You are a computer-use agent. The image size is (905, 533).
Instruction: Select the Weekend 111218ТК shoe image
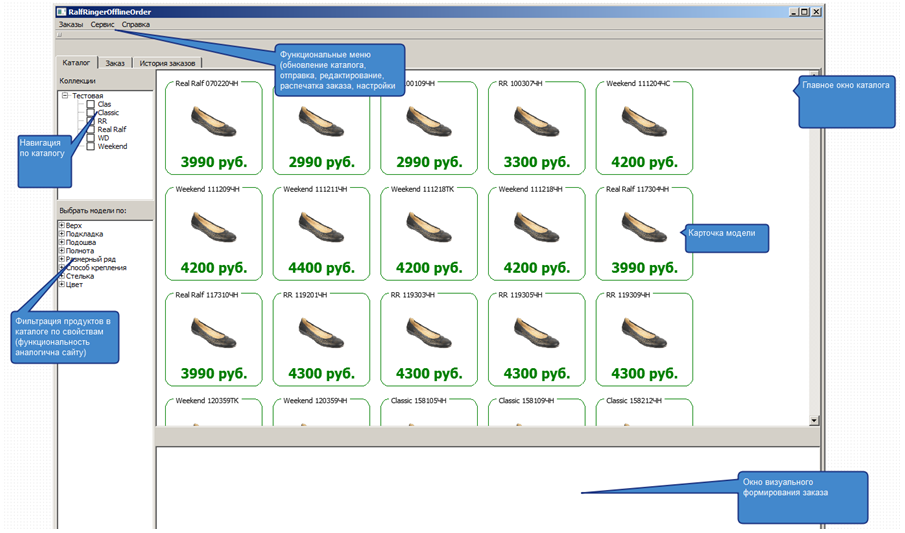(x=428, y=227)
